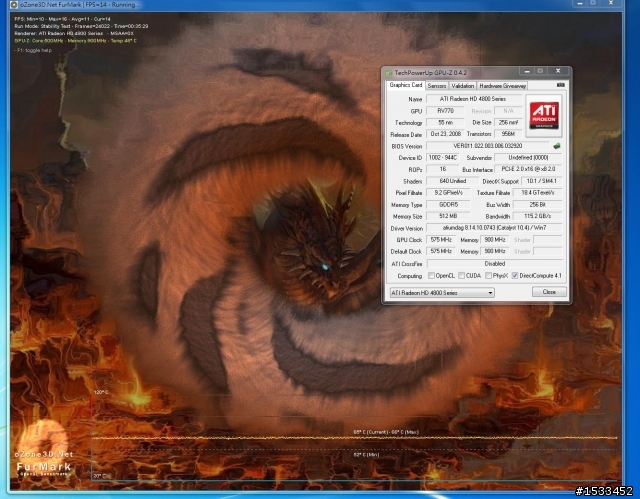
Task: Click the DirectX Support value 10.1 / SM4.1
Action: (x=542, y=181)
